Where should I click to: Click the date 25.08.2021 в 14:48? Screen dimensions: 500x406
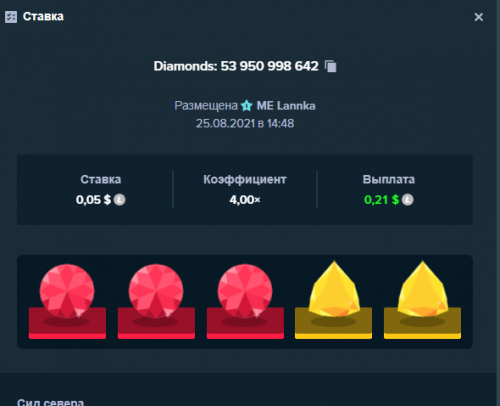tap(245, 124)
